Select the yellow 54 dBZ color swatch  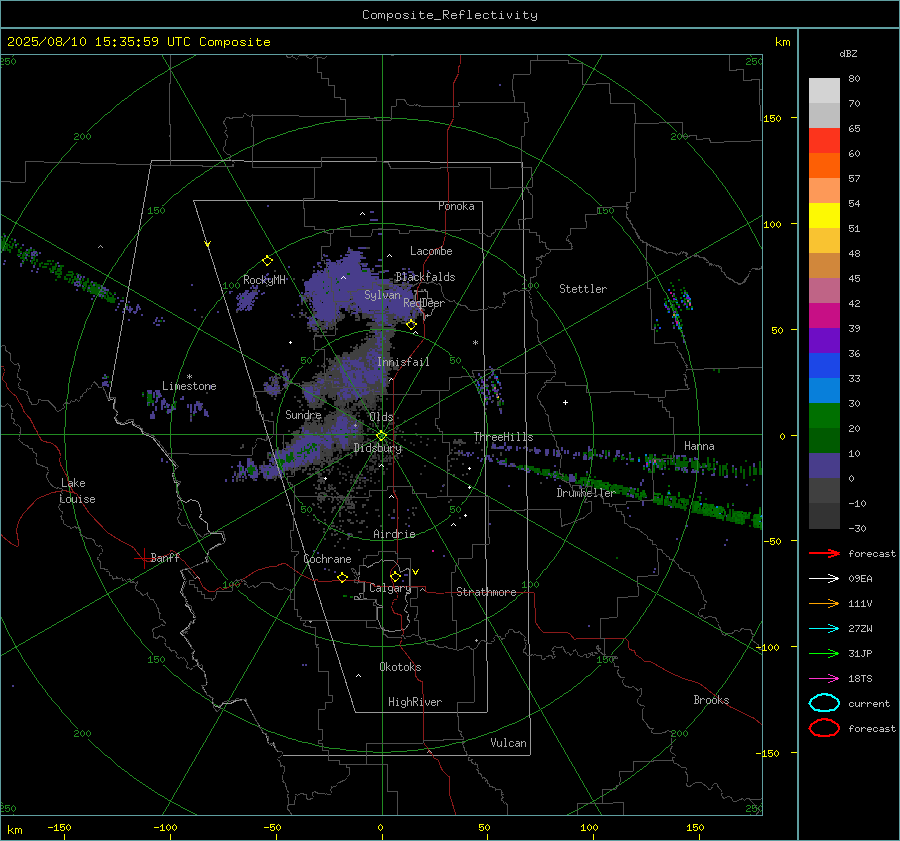(x=824, y=215)
